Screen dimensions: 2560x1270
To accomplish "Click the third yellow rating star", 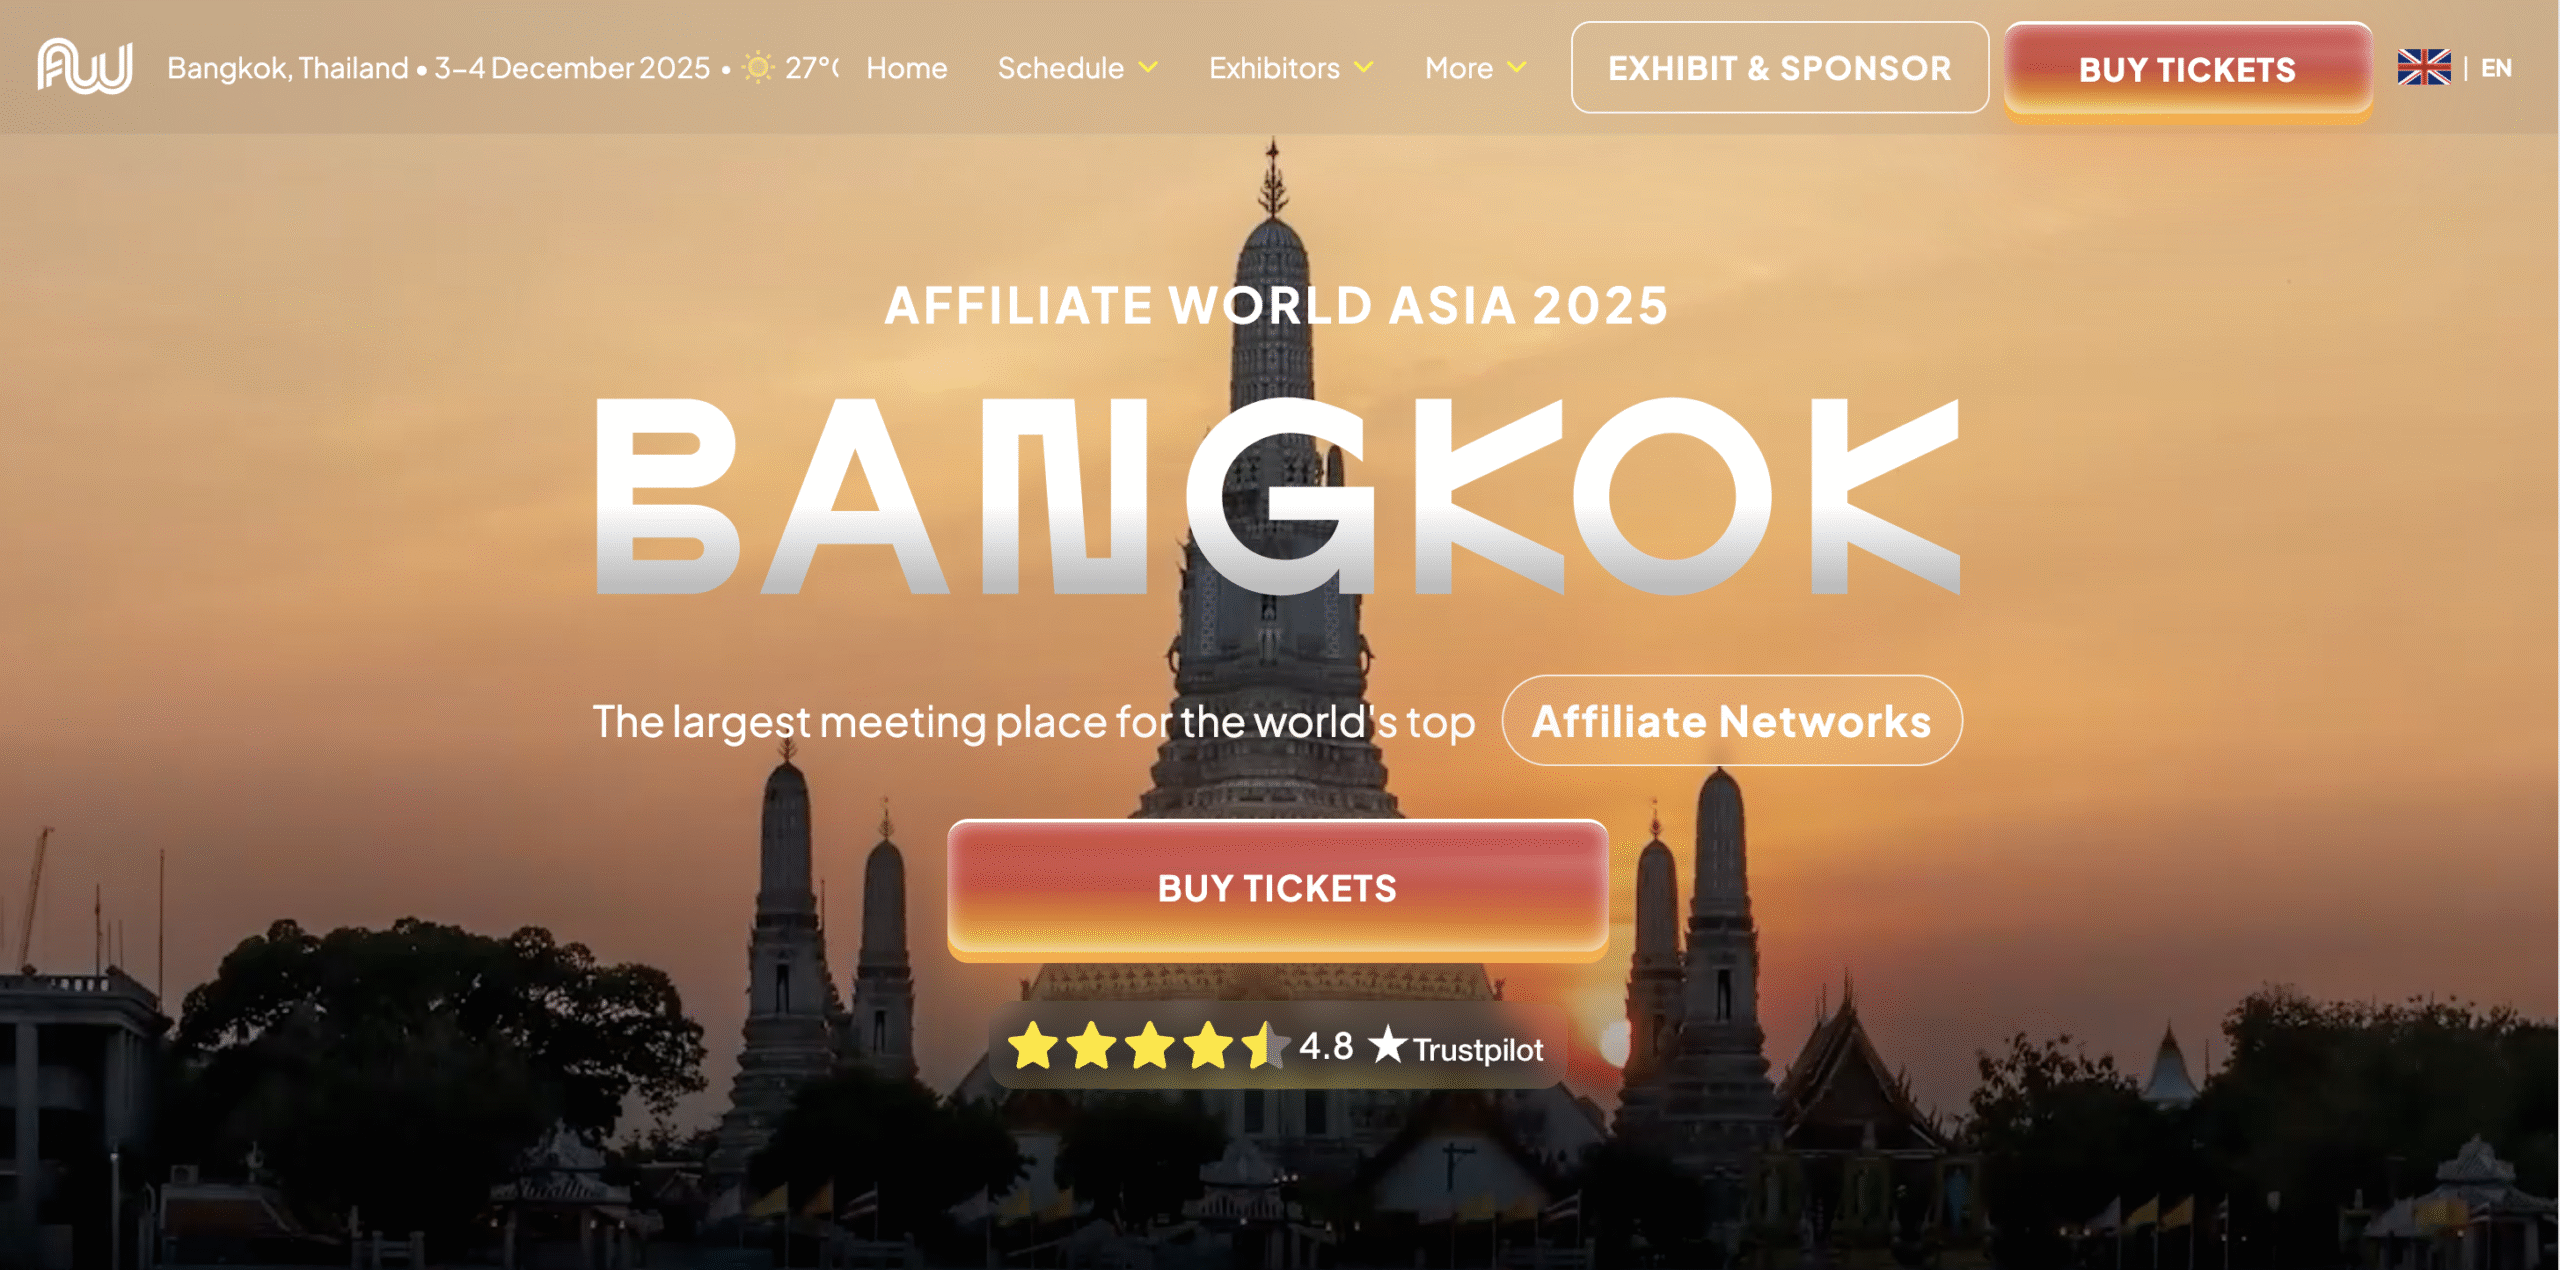I will (x=1150, y=1046).
